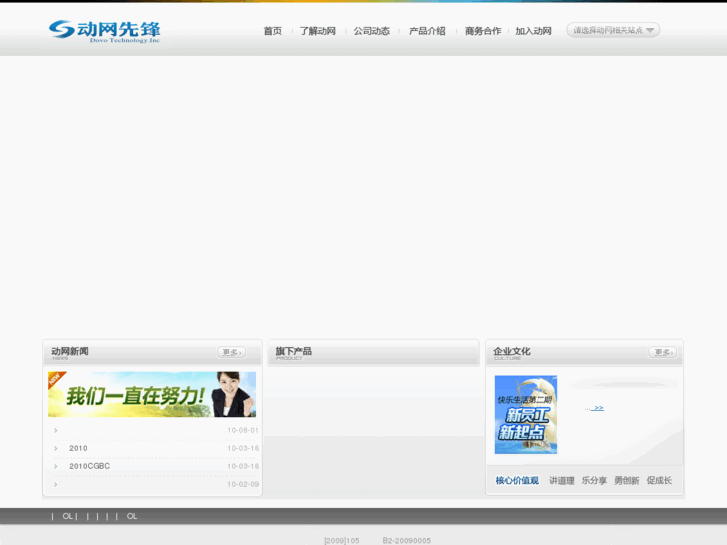The image size is (727, 545).
Task: Switch to the 乐分享 tab
Action: click(x=594, y=481)
